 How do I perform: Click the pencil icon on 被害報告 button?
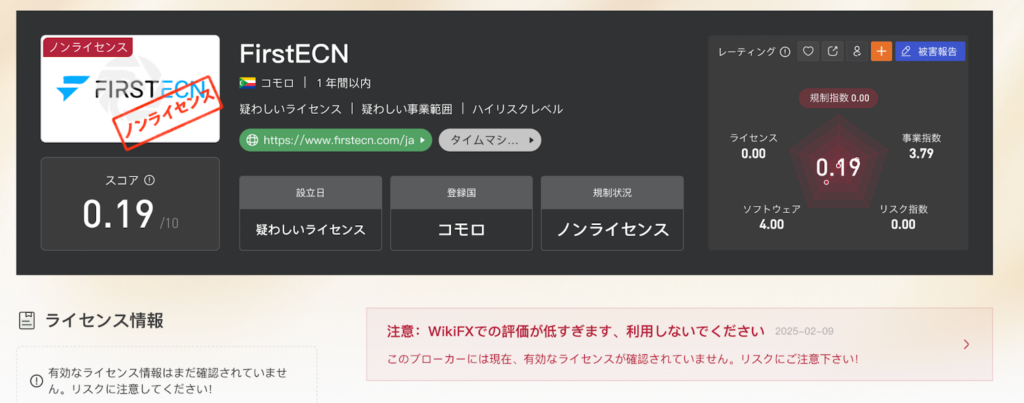coord(906,52)
